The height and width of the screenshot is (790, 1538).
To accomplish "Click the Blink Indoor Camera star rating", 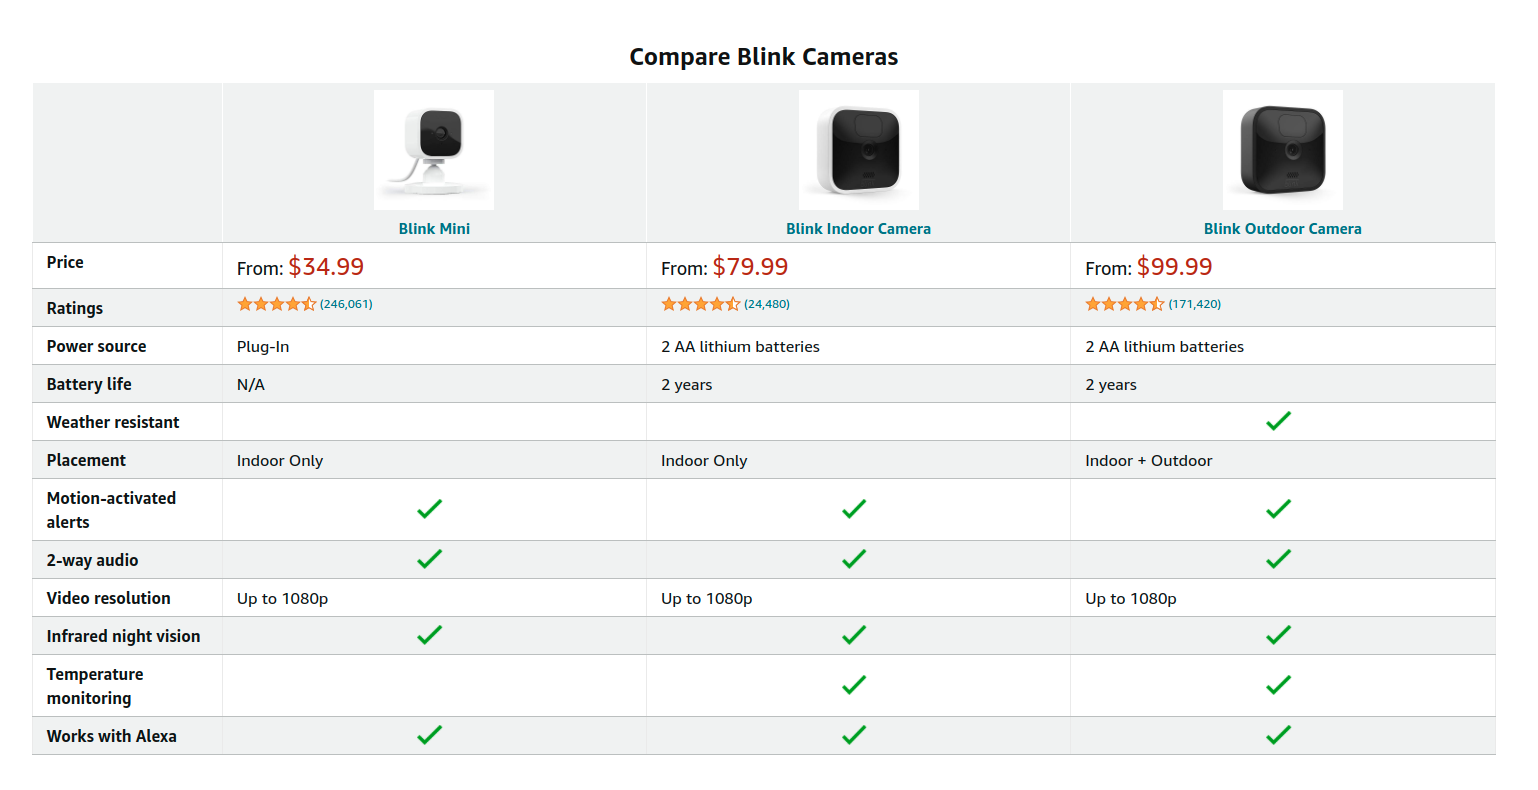I will (x=700, y=304).
